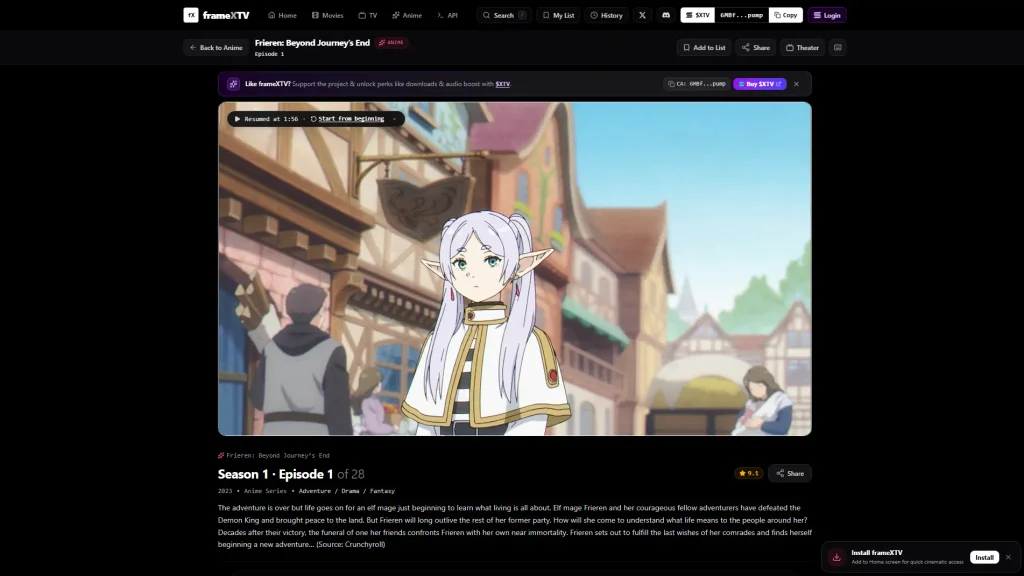The image size is (1024, 576).
Task: Click the Search box in the header
Action: click(504, 15)
